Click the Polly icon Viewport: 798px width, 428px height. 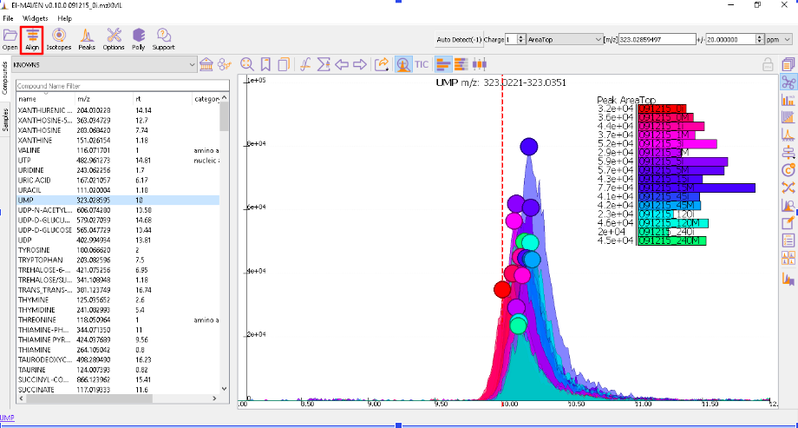[x=138, y=39]
